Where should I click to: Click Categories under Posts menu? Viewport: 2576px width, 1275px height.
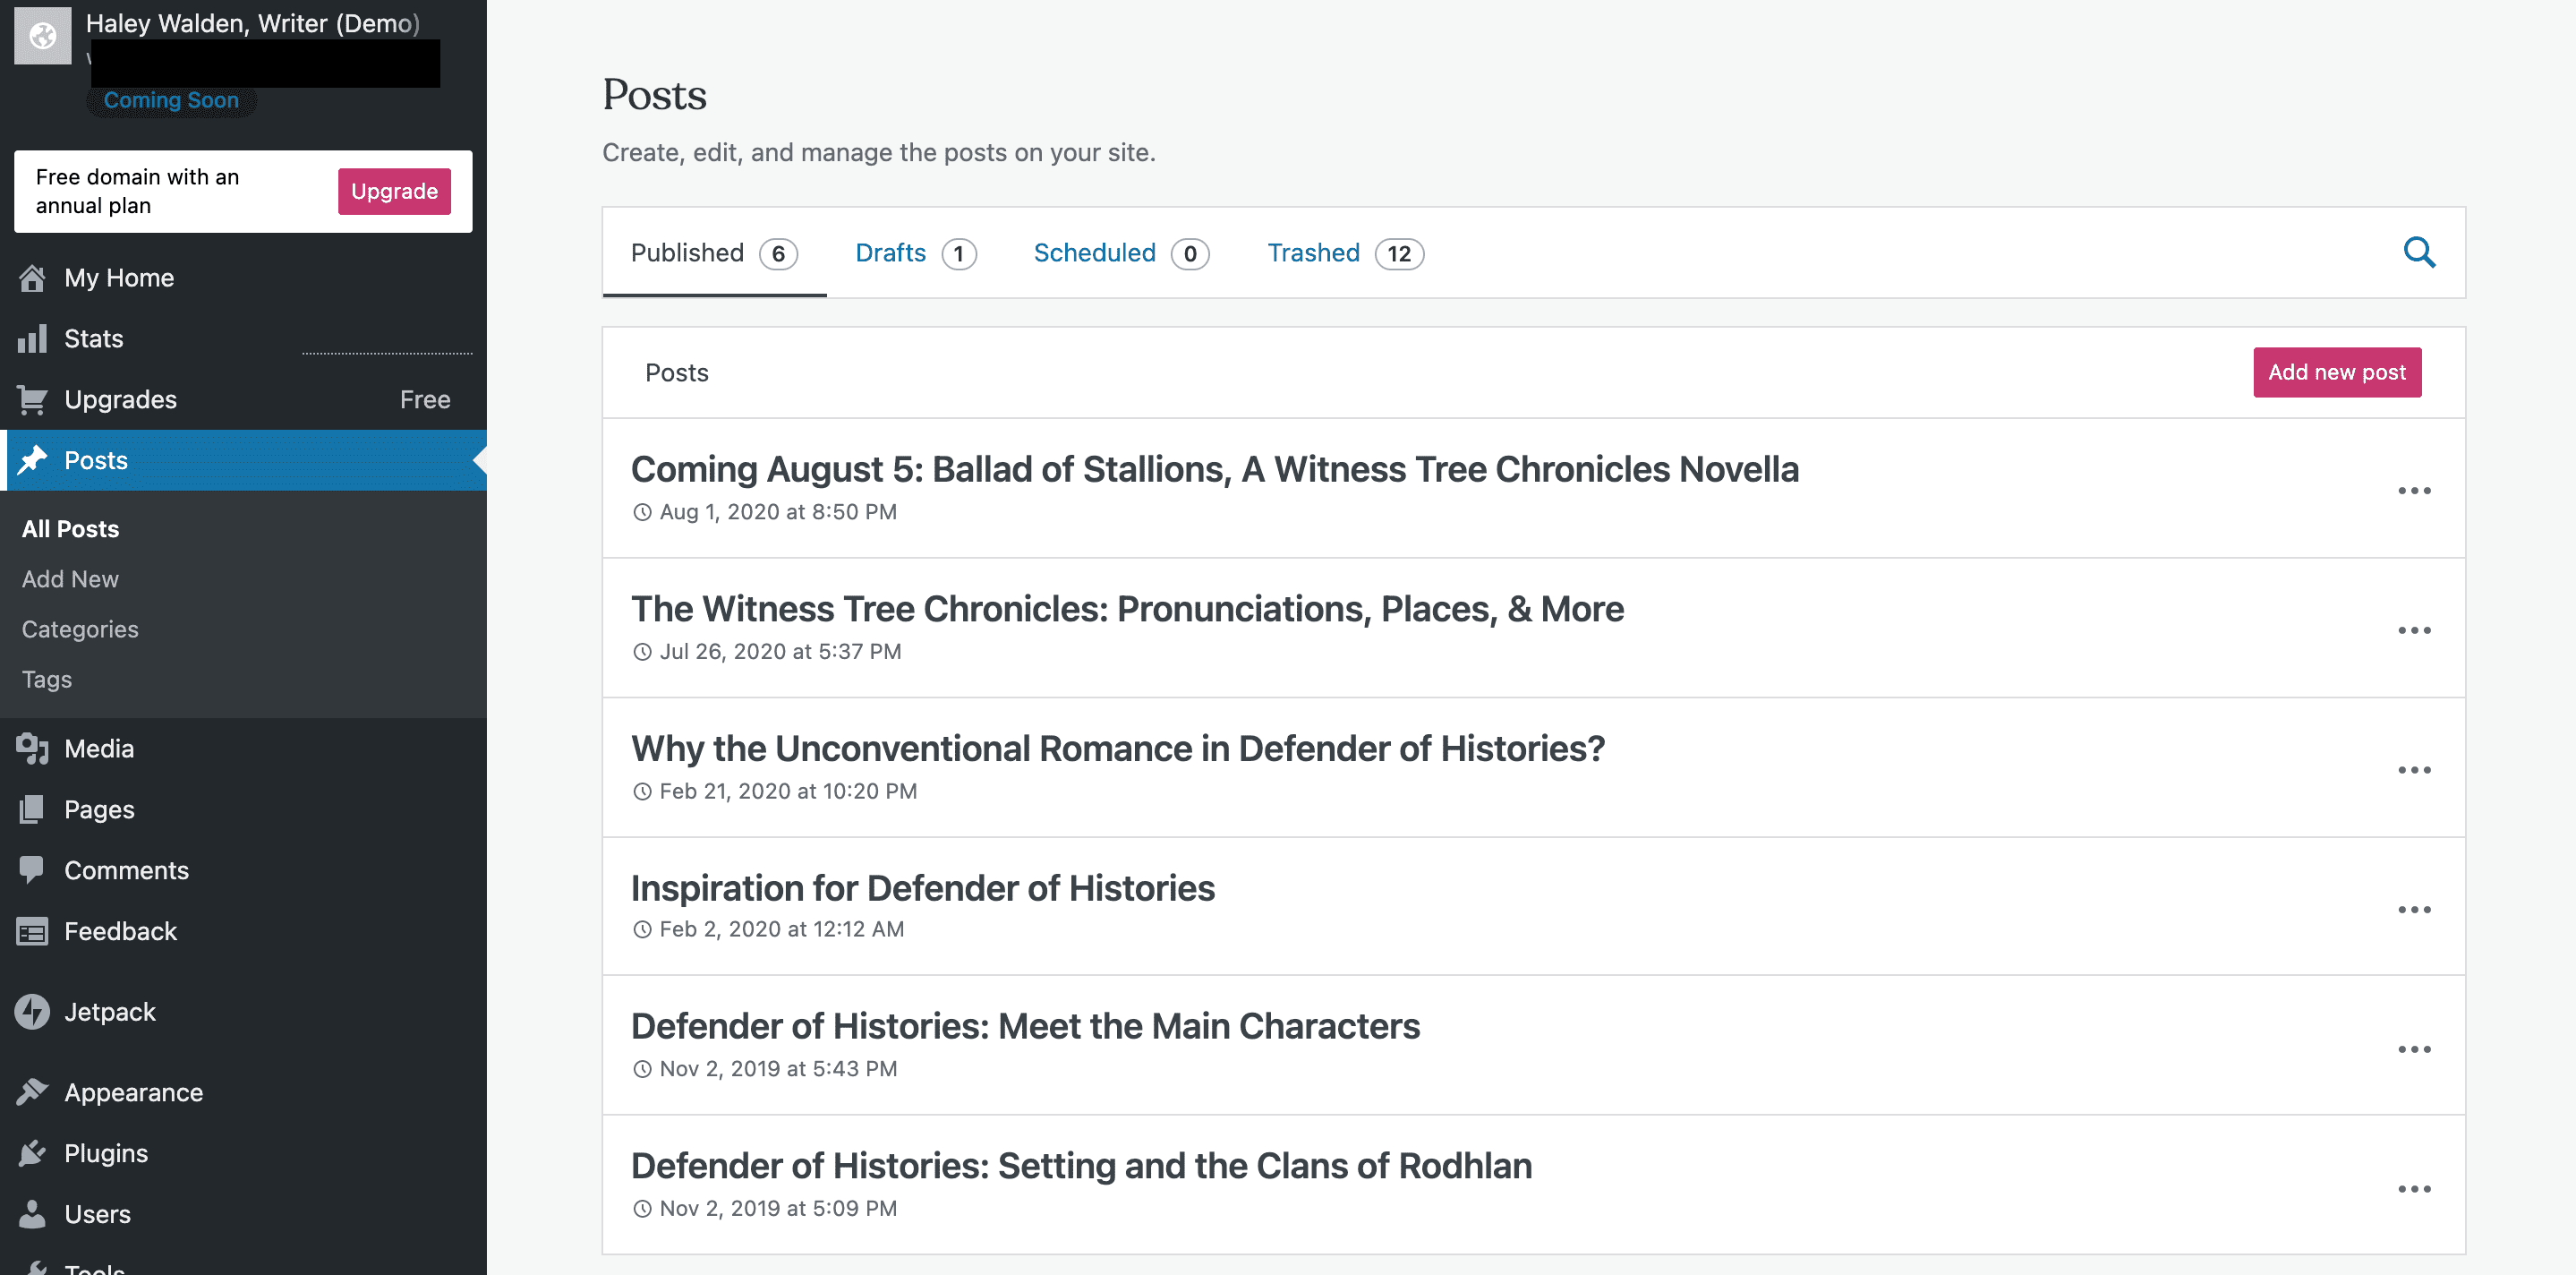pyautogui.click(x=79, y=628)
